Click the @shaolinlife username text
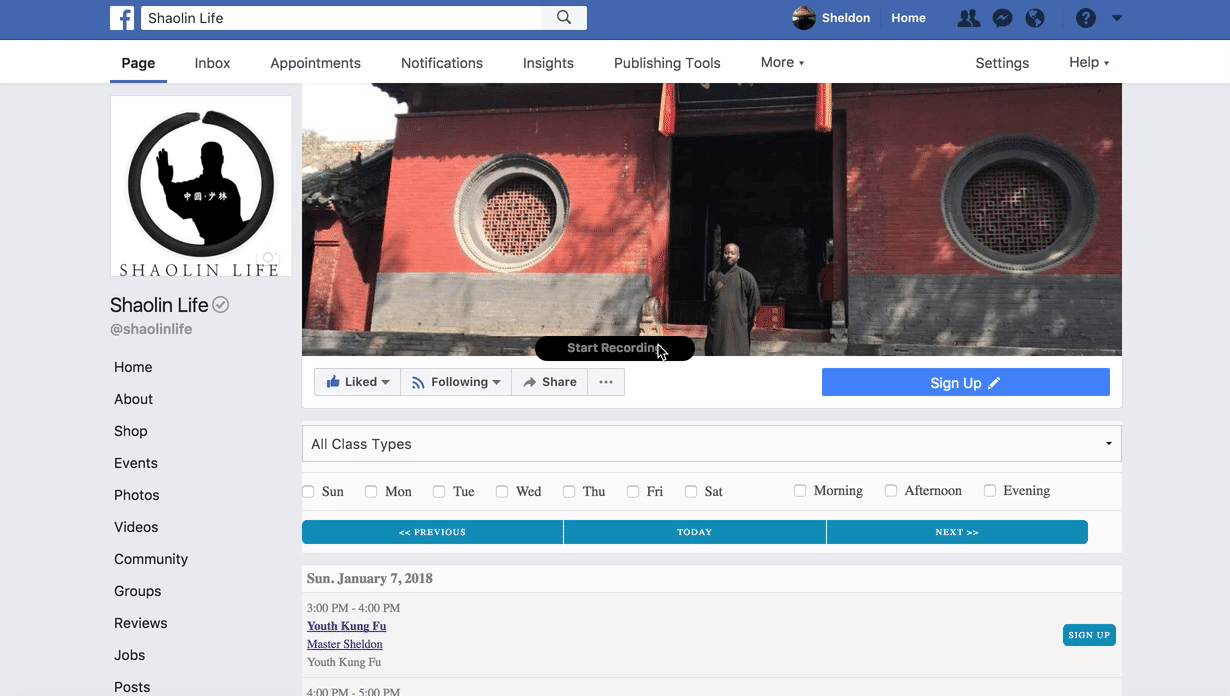Viewport: 1230px width, 696px height. coord(151,329)
